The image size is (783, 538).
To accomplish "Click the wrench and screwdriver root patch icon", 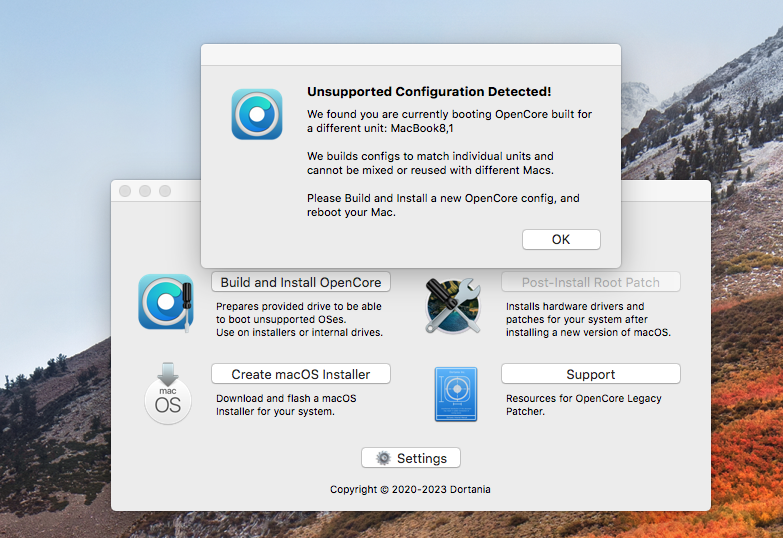I will point(453,306).
